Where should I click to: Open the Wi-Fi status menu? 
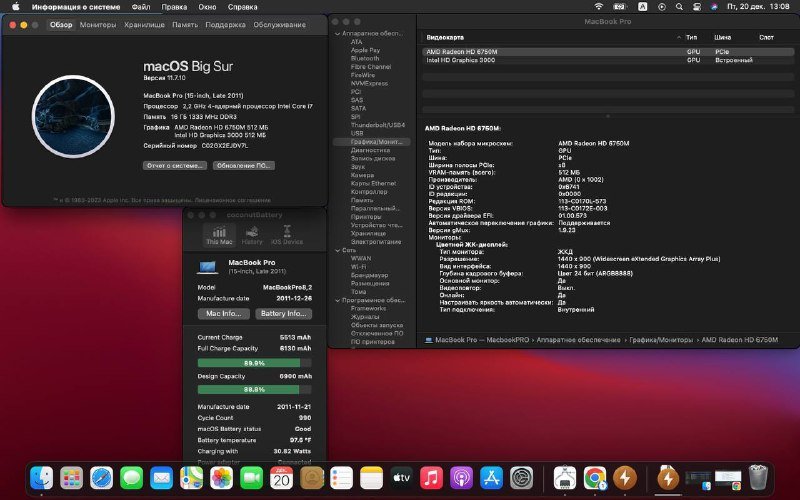tap(599, 7)
